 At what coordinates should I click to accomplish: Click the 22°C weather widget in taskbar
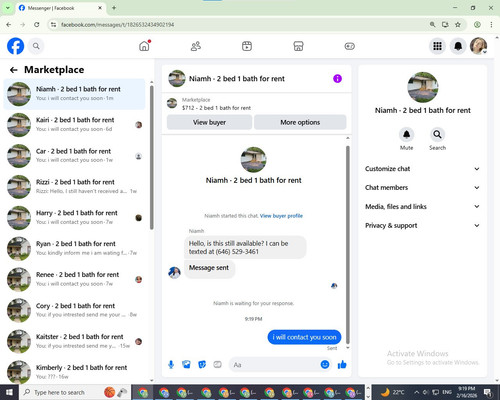click(x=393, y=392)
